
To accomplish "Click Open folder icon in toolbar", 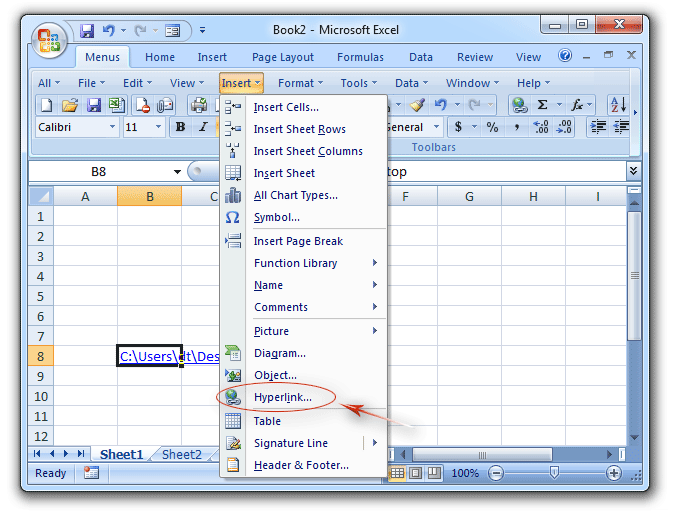I will coord(70,105).
